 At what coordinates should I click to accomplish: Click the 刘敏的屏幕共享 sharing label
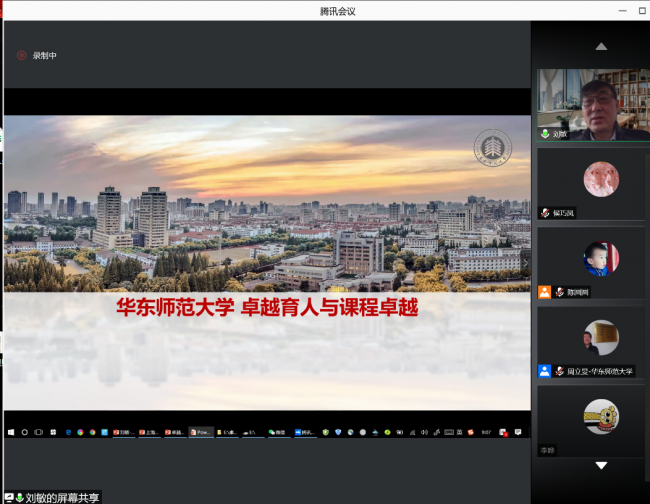(x=62, y=497)
